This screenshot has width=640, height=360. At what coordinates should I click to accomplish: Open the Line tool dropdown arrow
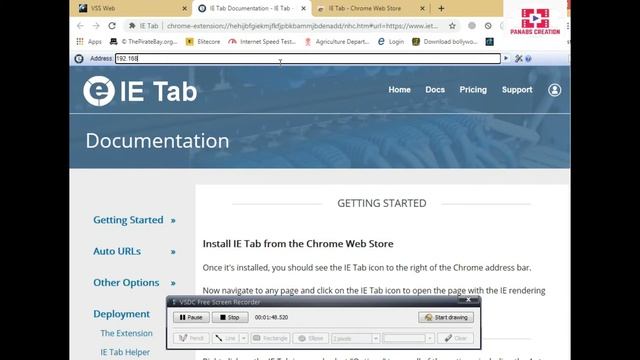(244, 338)
